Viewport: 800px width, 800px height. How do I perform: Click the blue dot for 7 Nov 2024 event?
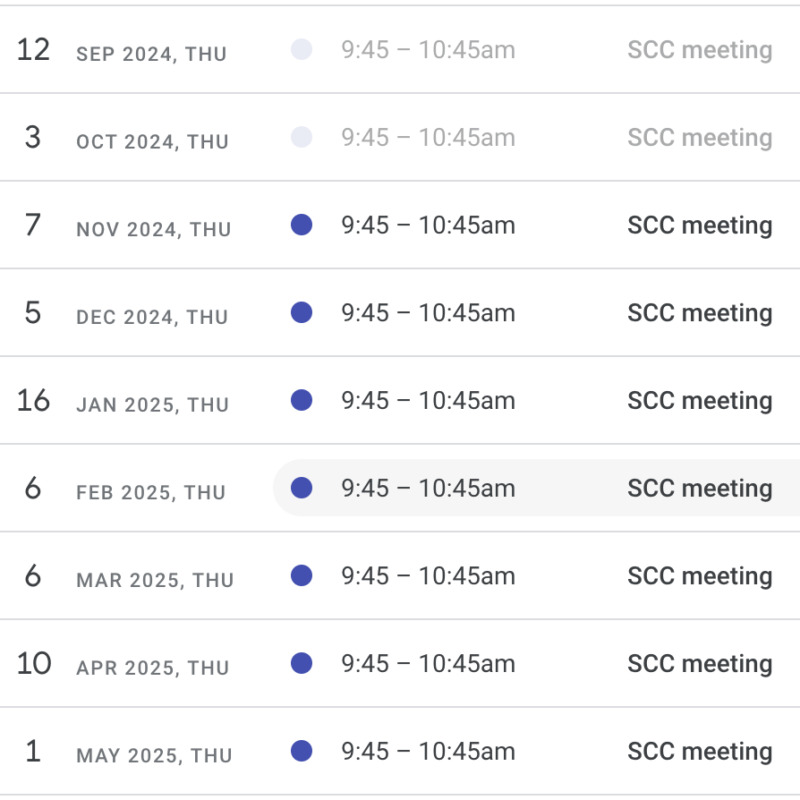click(x=302, y=225)
